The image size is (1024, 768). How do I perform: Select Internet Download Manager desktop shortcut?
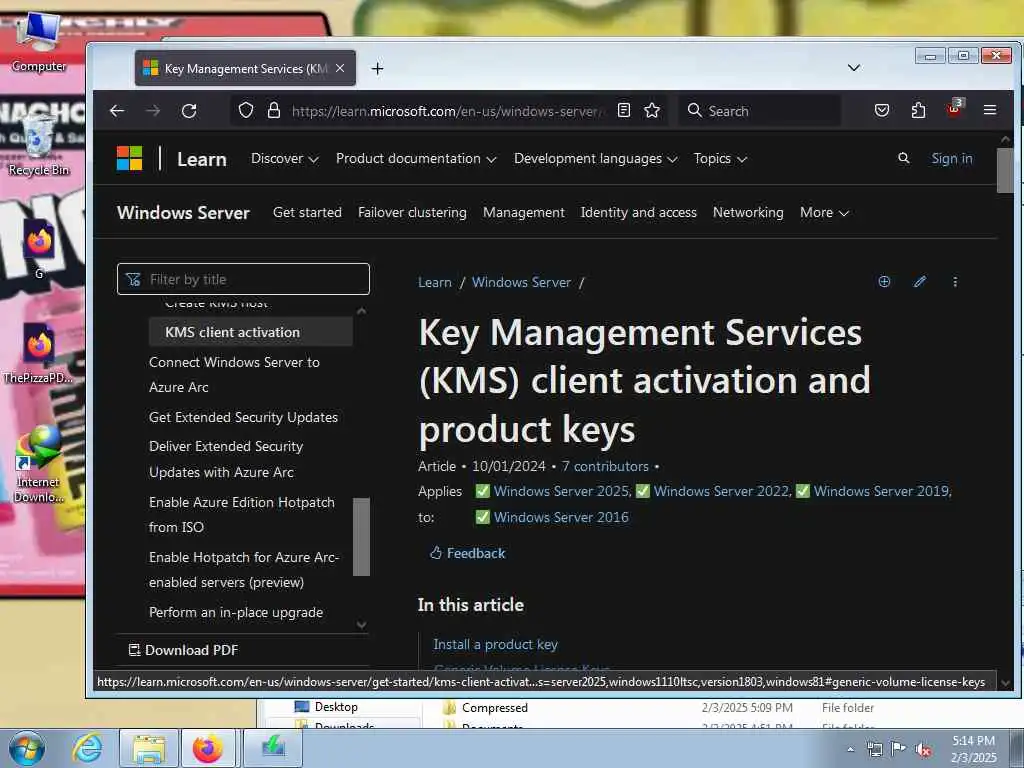[x=39, y=464]
